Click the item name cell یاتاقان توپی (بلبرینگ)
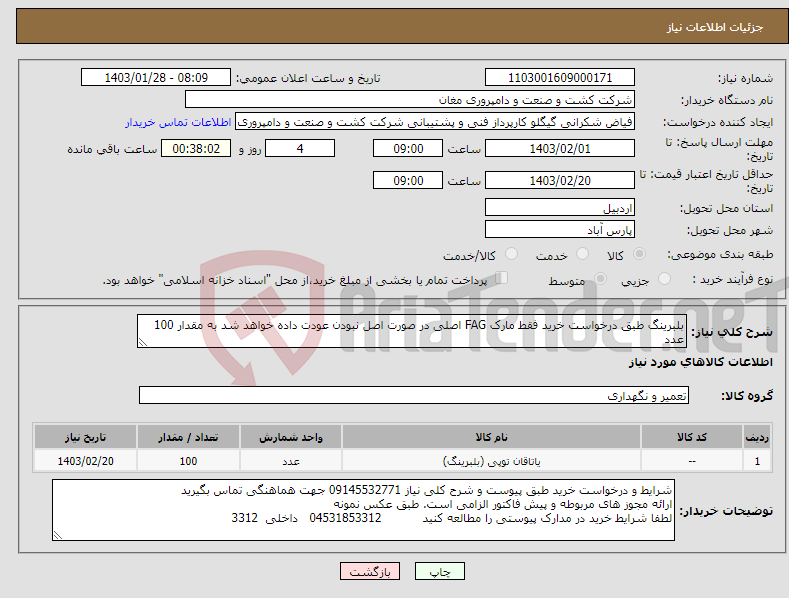Viewport: 789px width, 598px height. point(491,461)
